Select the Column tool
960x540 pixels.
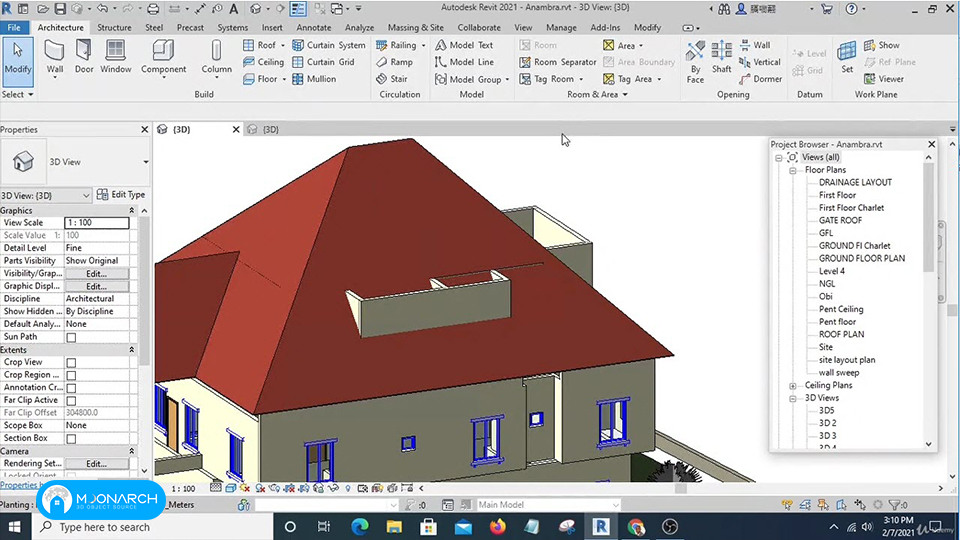[x=216, y=57]
